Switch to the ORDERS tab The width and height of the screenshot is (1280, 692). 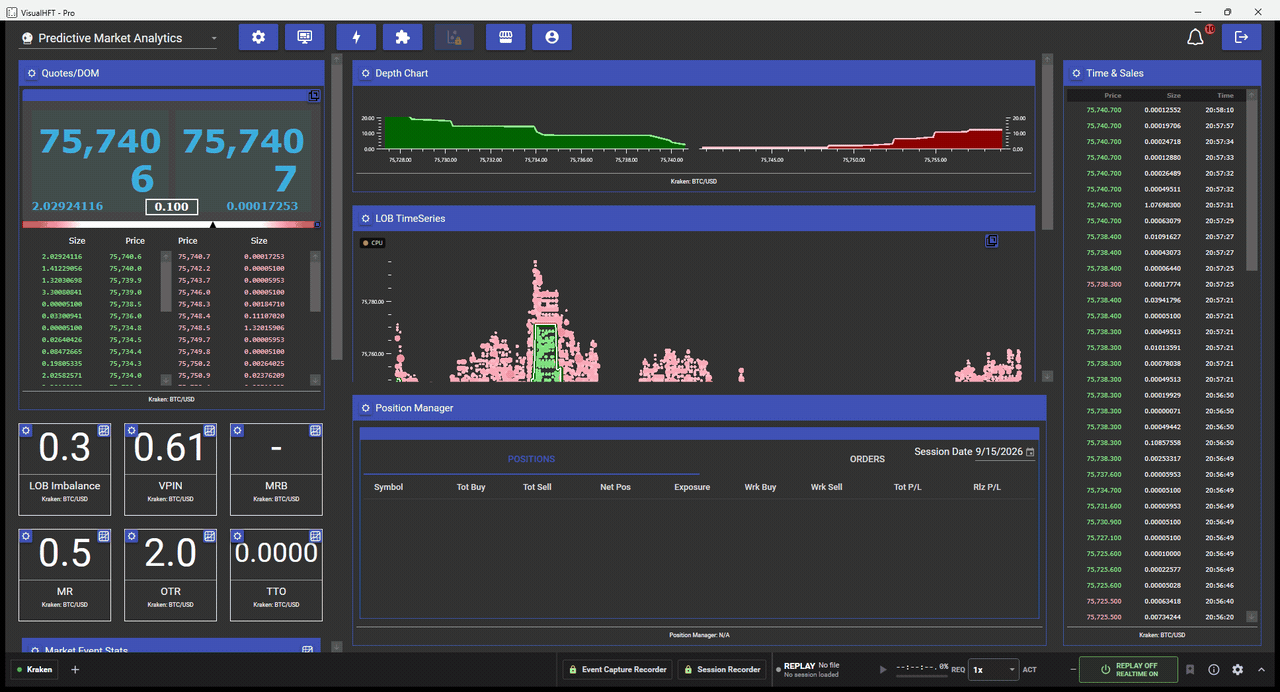coord(867,460)
